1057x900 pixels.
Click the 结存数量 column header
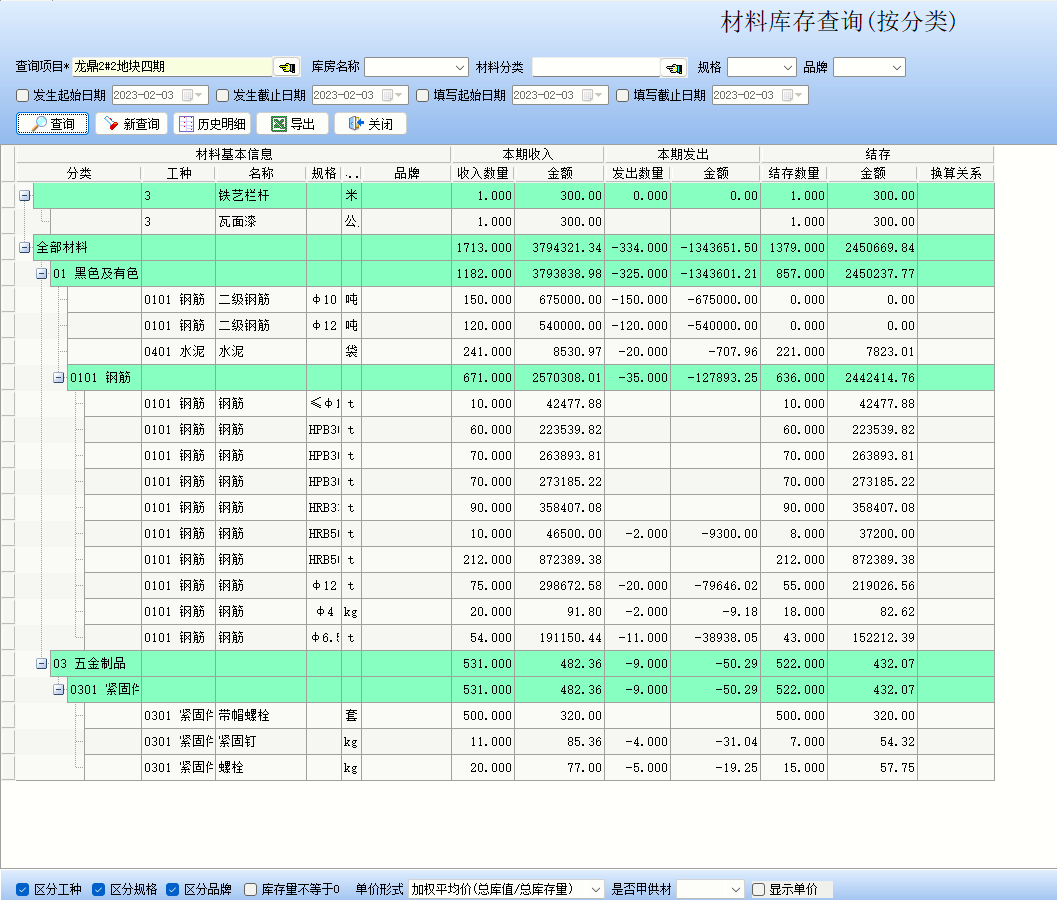[x=793, y=173]
